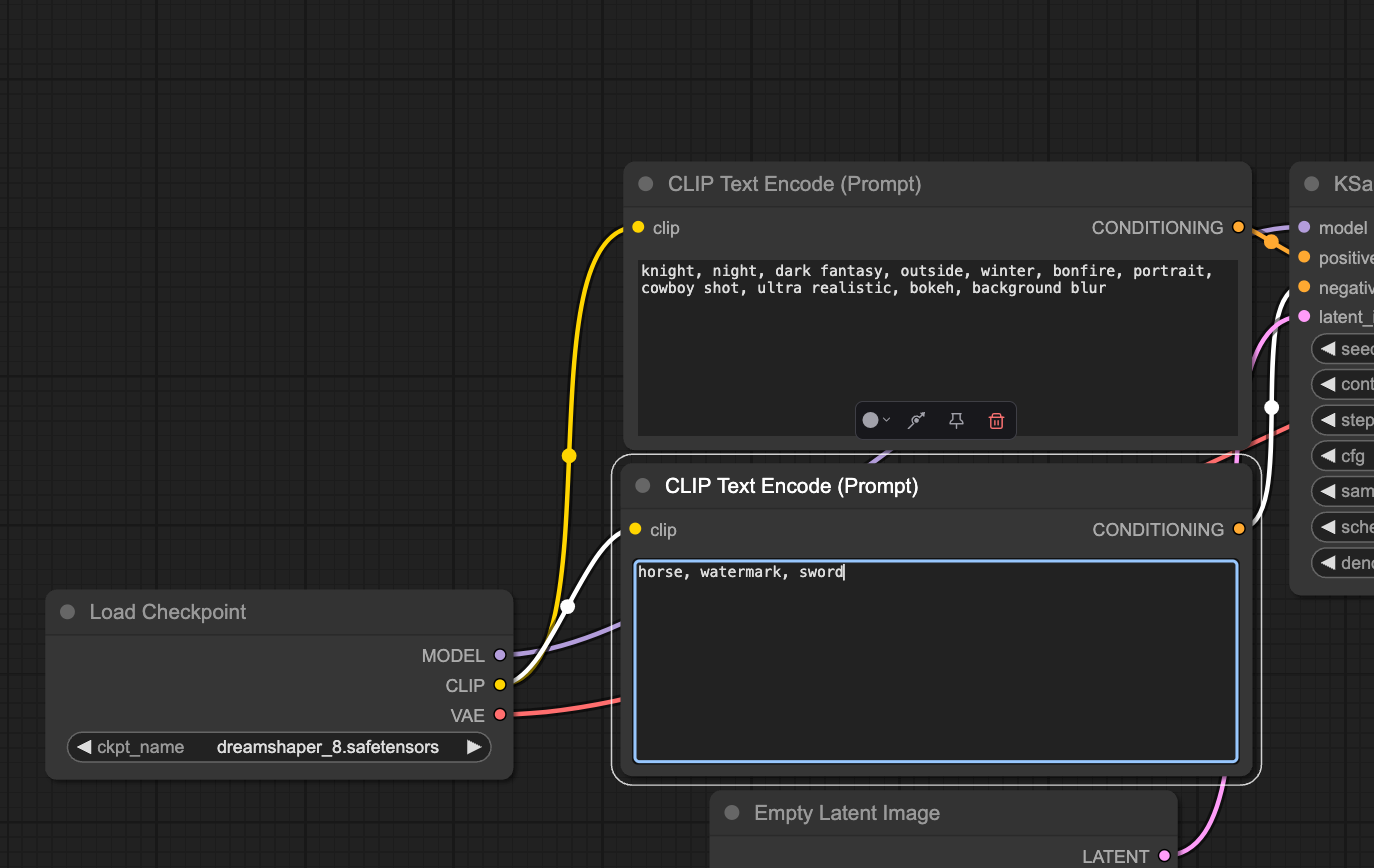Viewport: 1374px width, 868px height.
Task: Click the bypass node icon in toolbar
Action: [916, 421]
